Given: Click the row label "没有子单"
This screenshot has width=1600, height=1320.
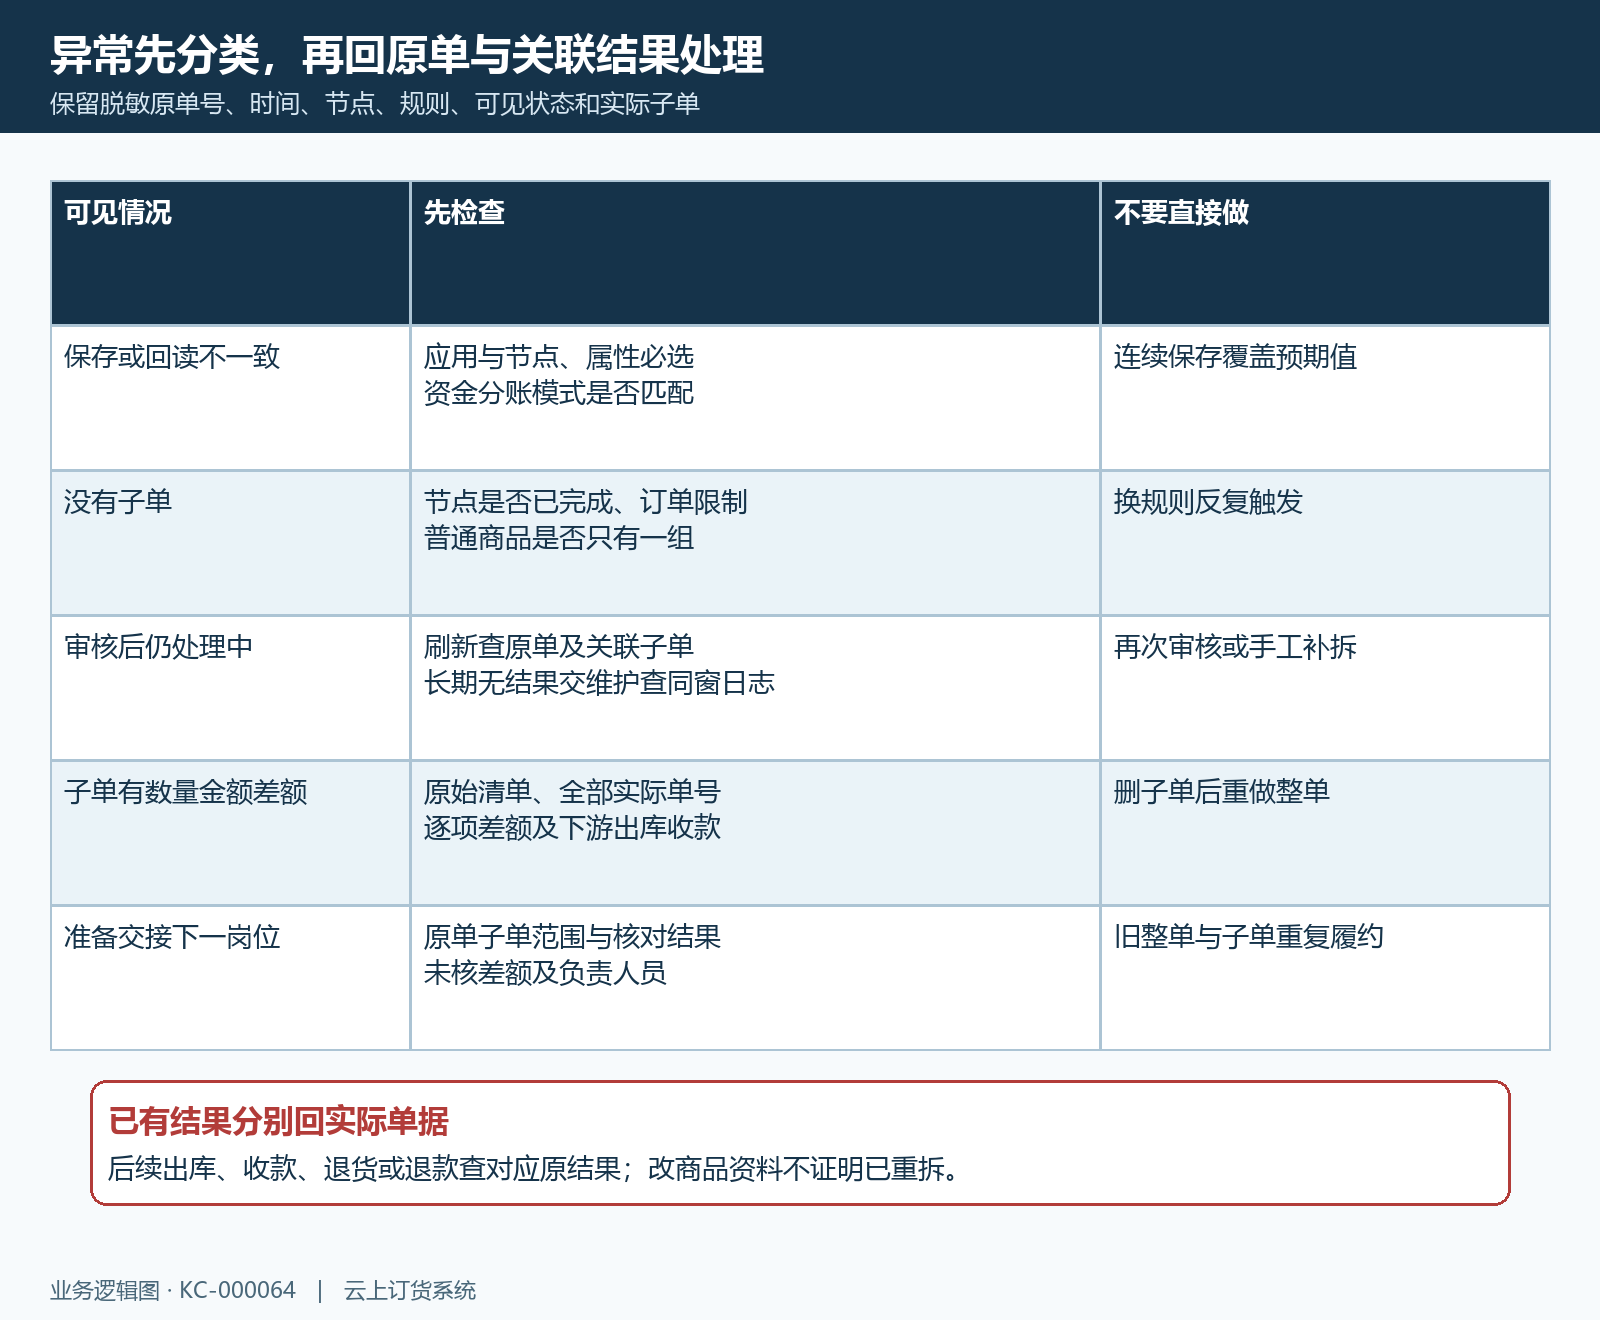Looking at the screenshot, I should click(118, 502).
